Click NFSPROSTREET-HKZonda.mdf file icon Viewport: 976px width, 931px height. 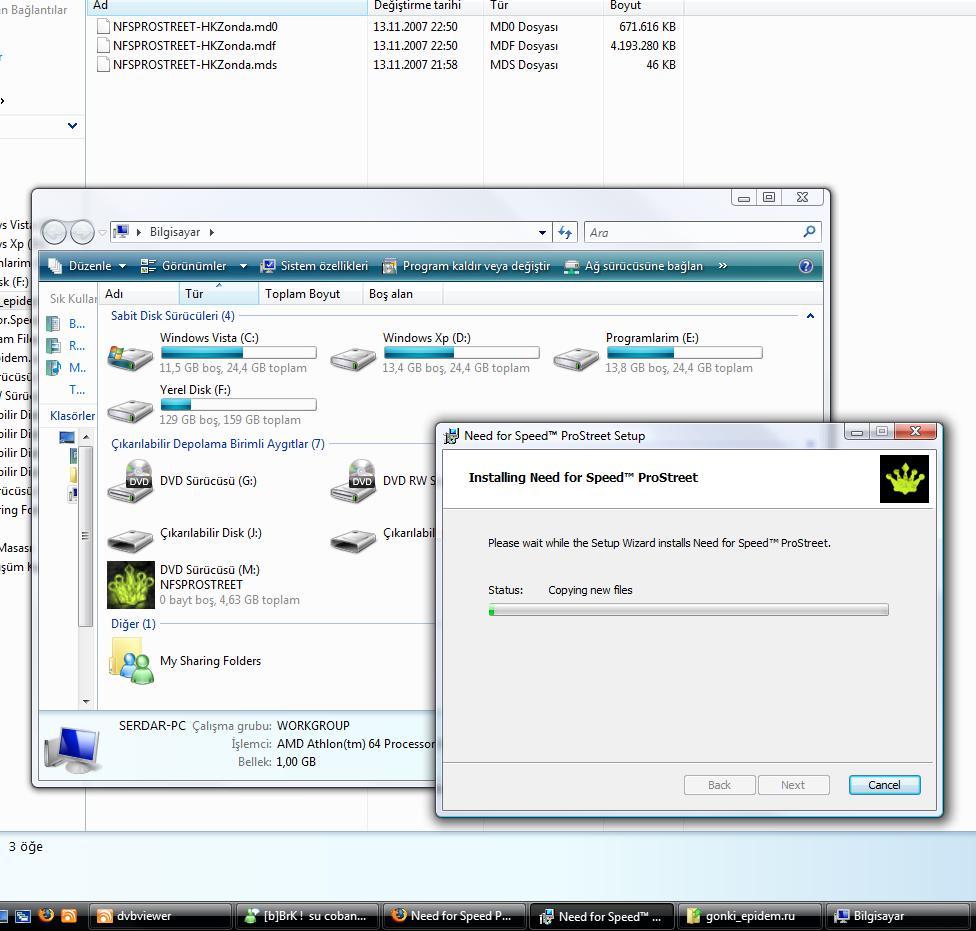[x=103, y=45]
